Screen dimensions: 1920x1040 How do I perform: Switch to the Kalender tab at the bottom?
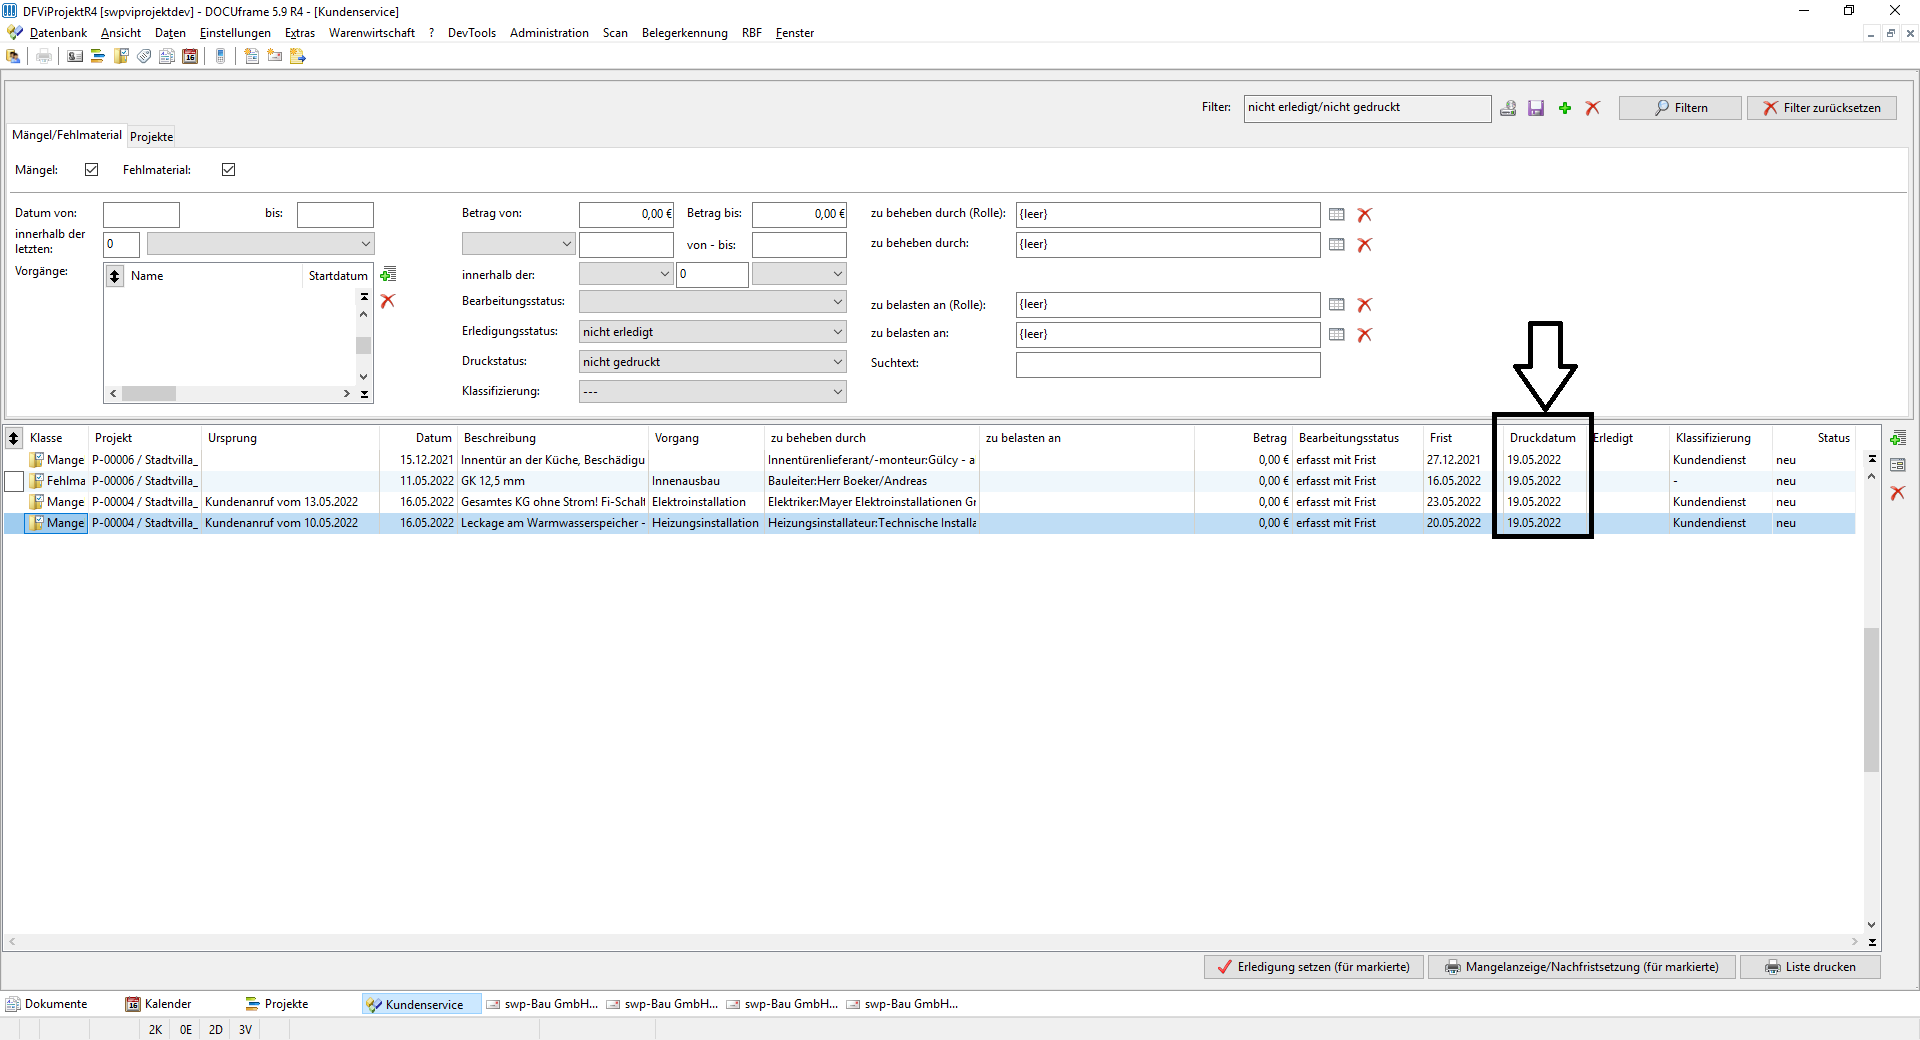coord(159,1004)
